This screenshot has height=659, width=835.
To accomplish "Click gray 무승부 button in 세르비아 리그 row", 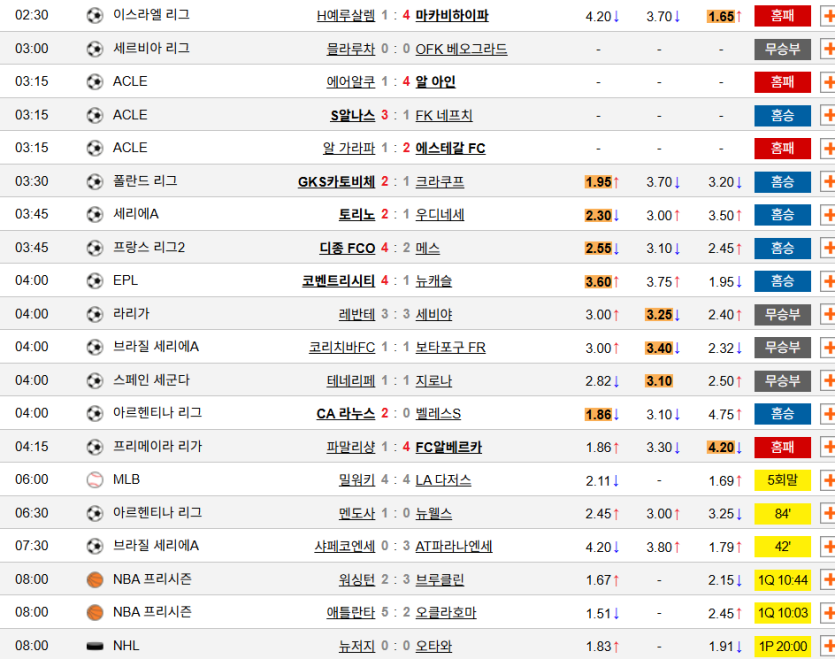I will tap(782, 49).
